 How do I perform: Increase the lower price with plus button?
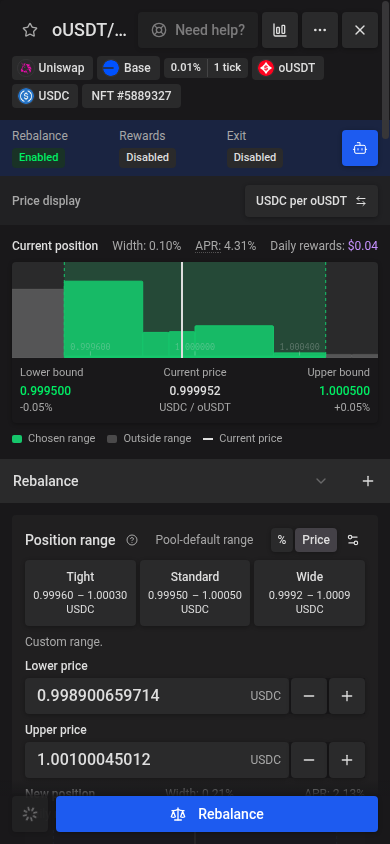pyautogui.click(x=347, y=696)
